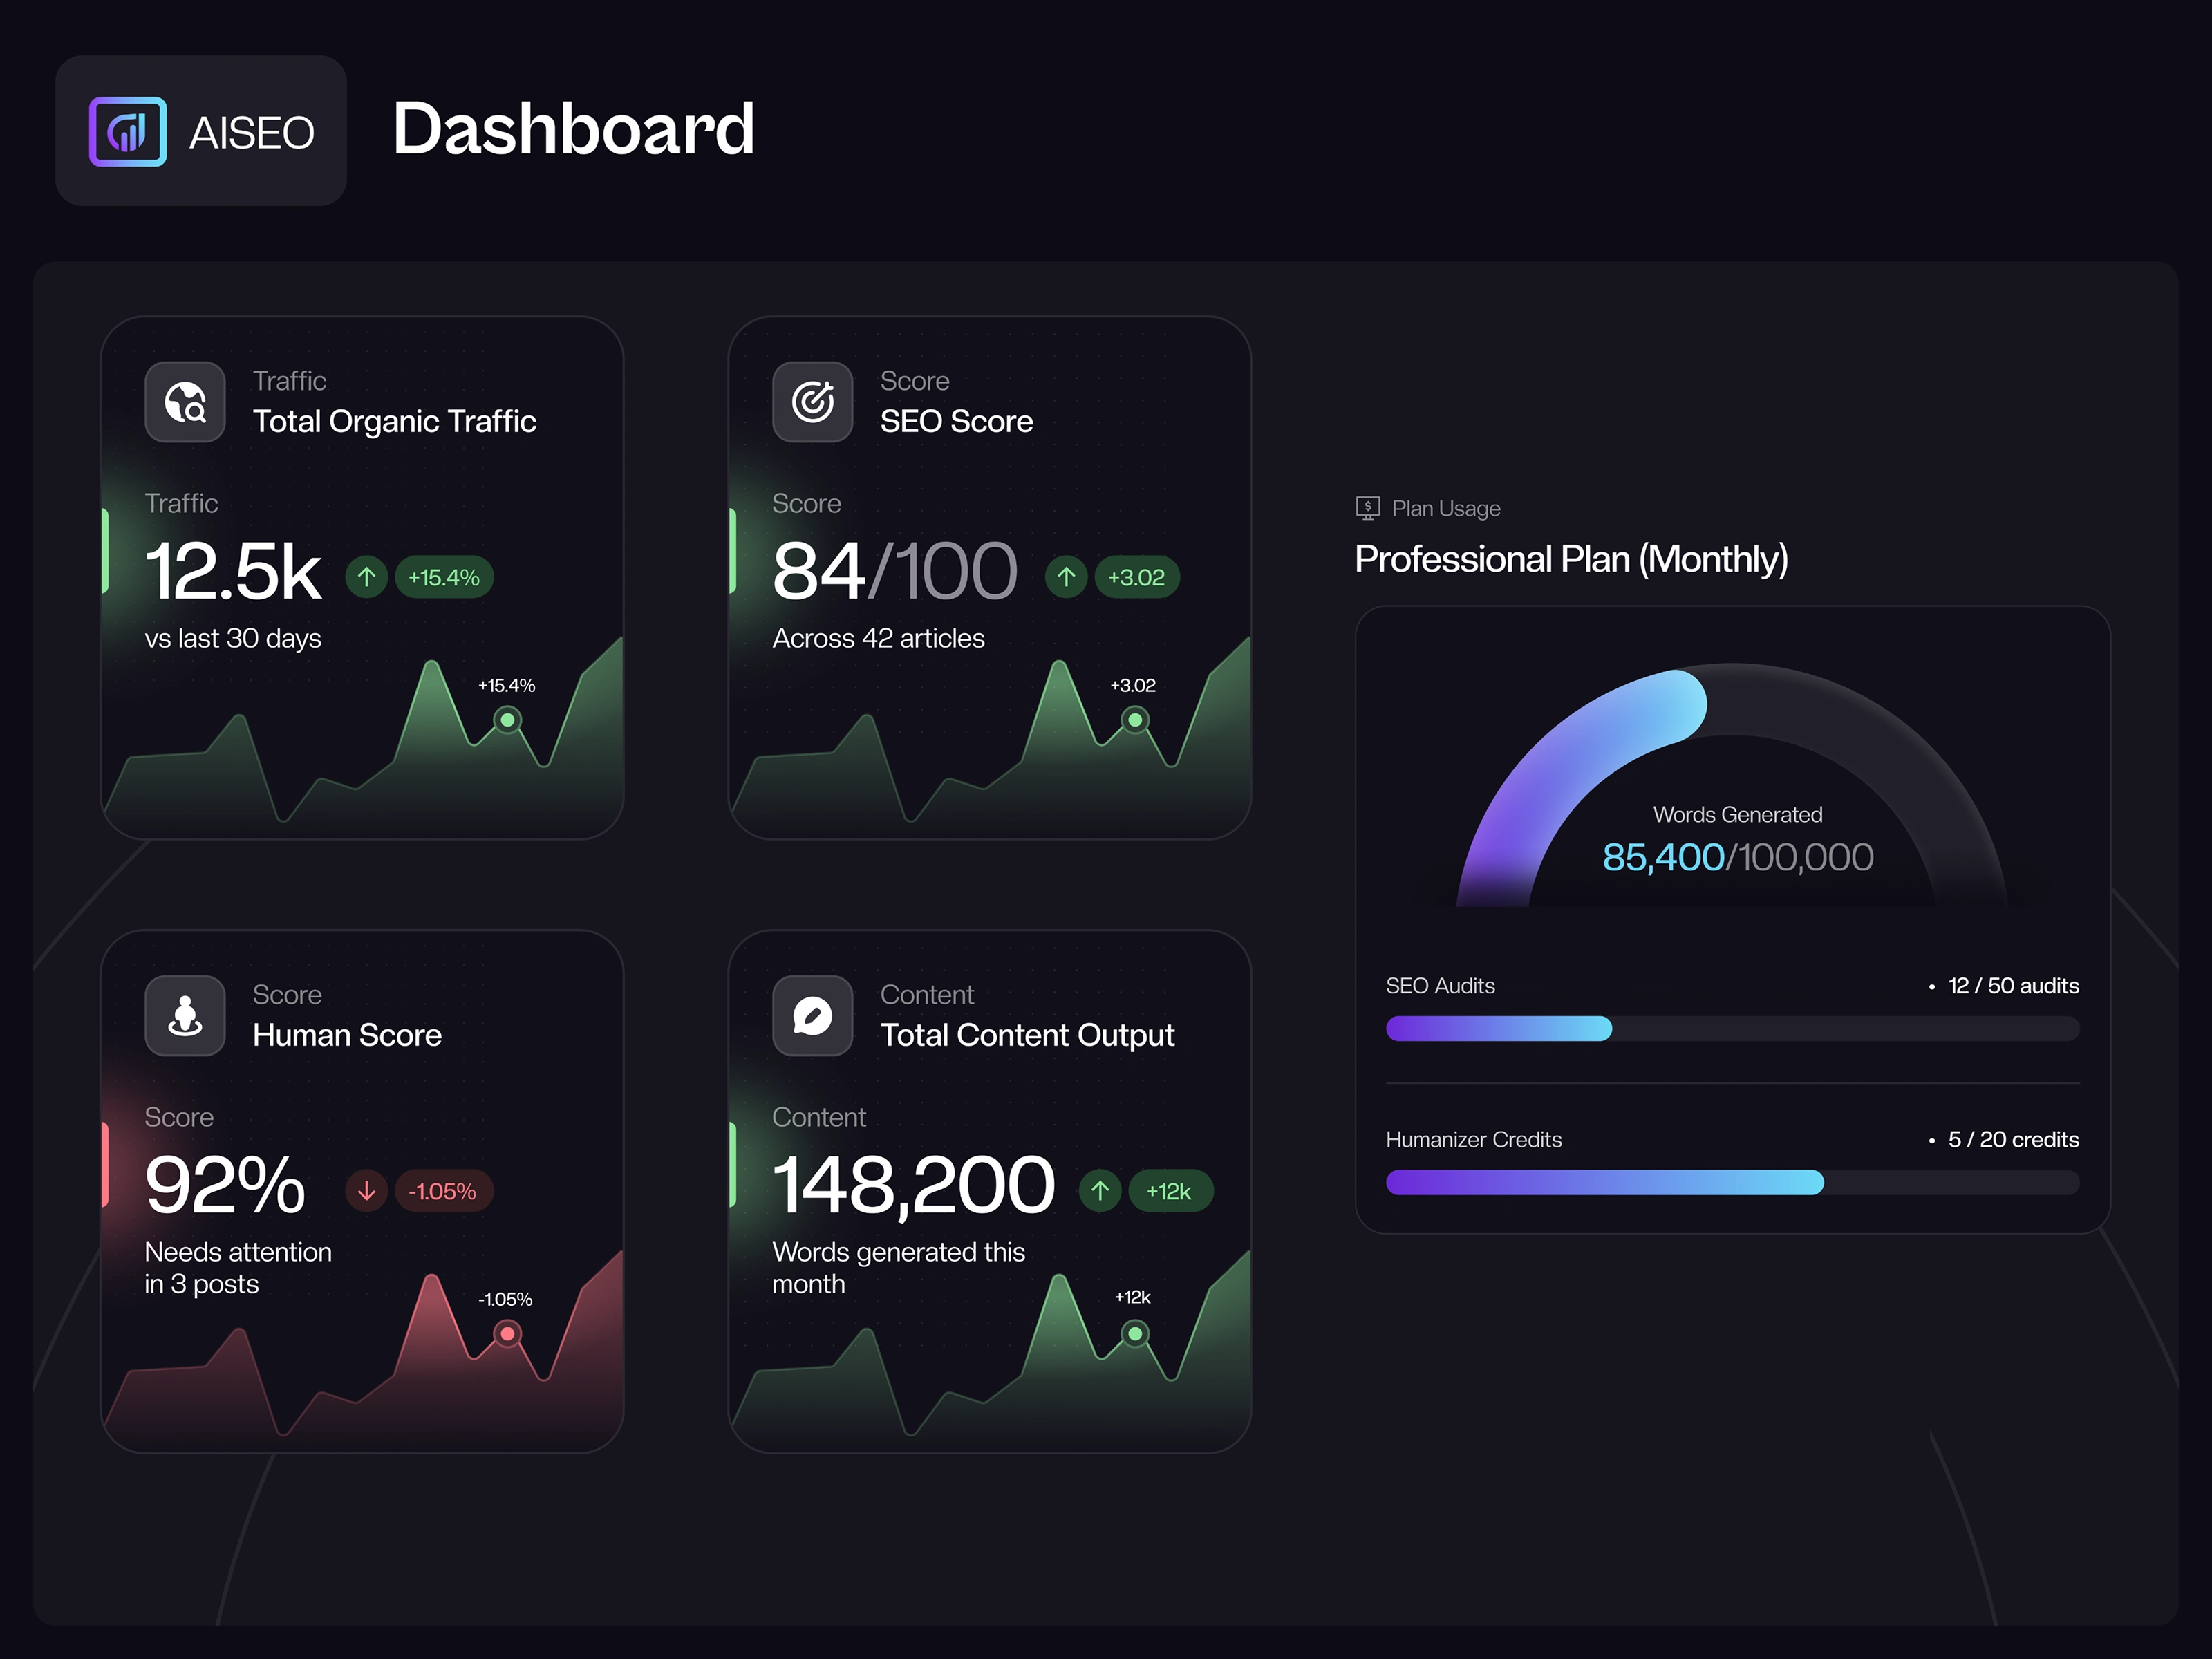Click the red Human Score chart marker
Image resolution: width=2212 pixels, height=1659 pixels.
coord(507,1334)
